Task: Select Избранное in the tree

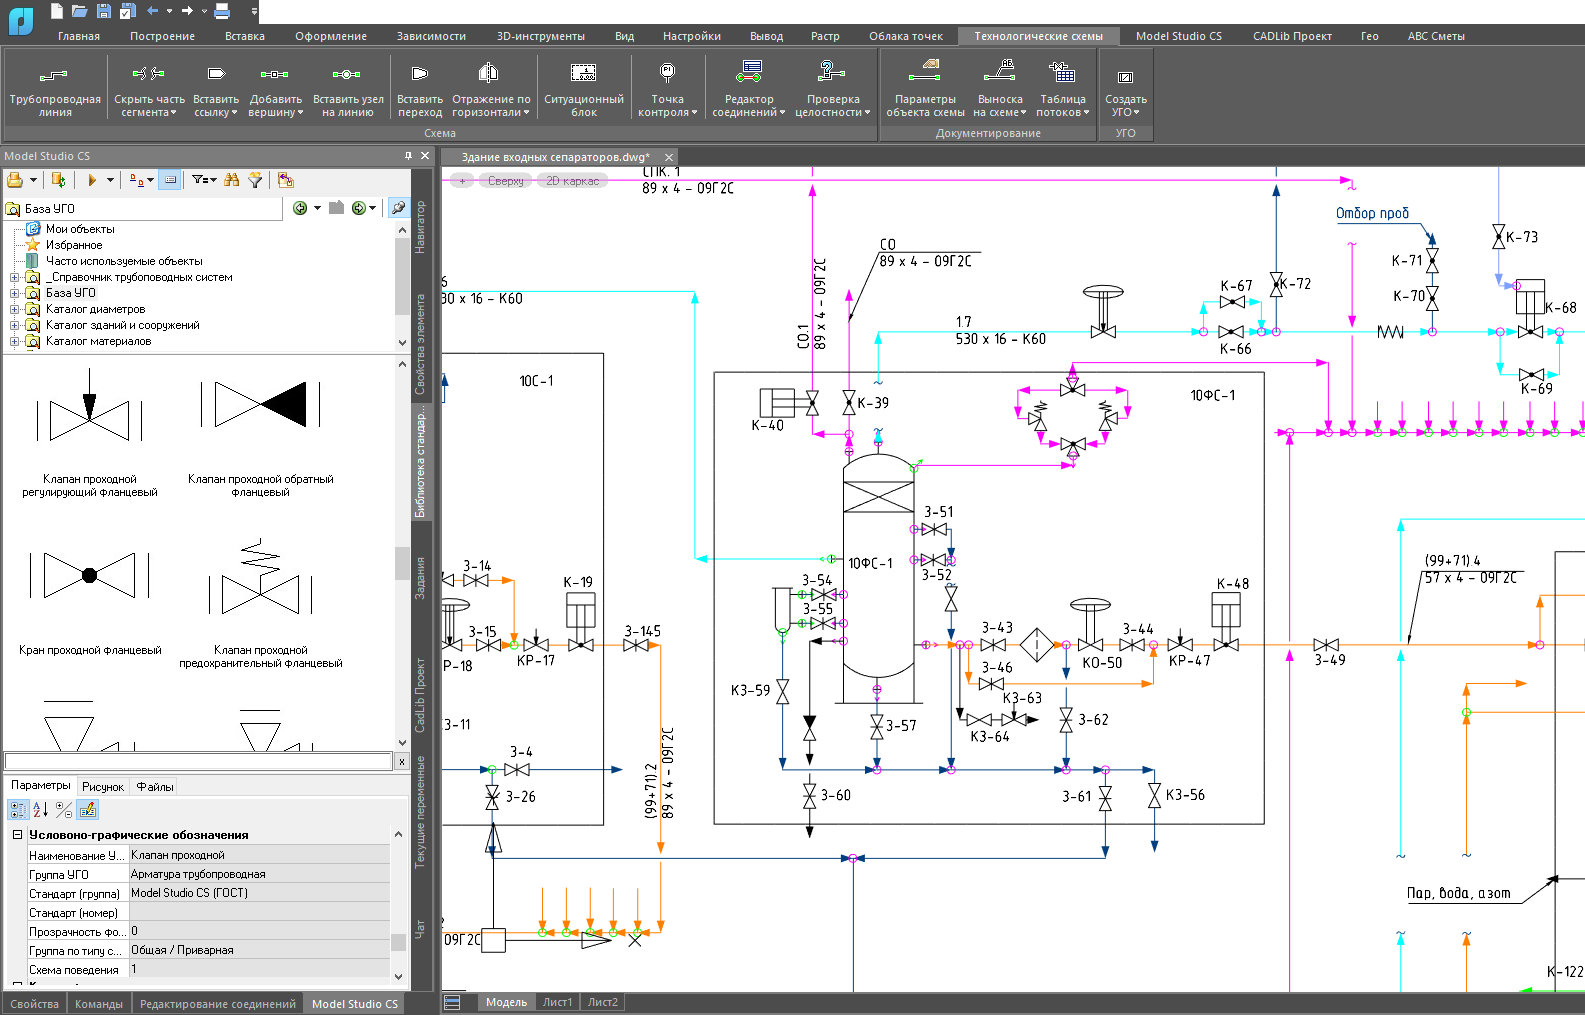Action: (x=74, y=245)
